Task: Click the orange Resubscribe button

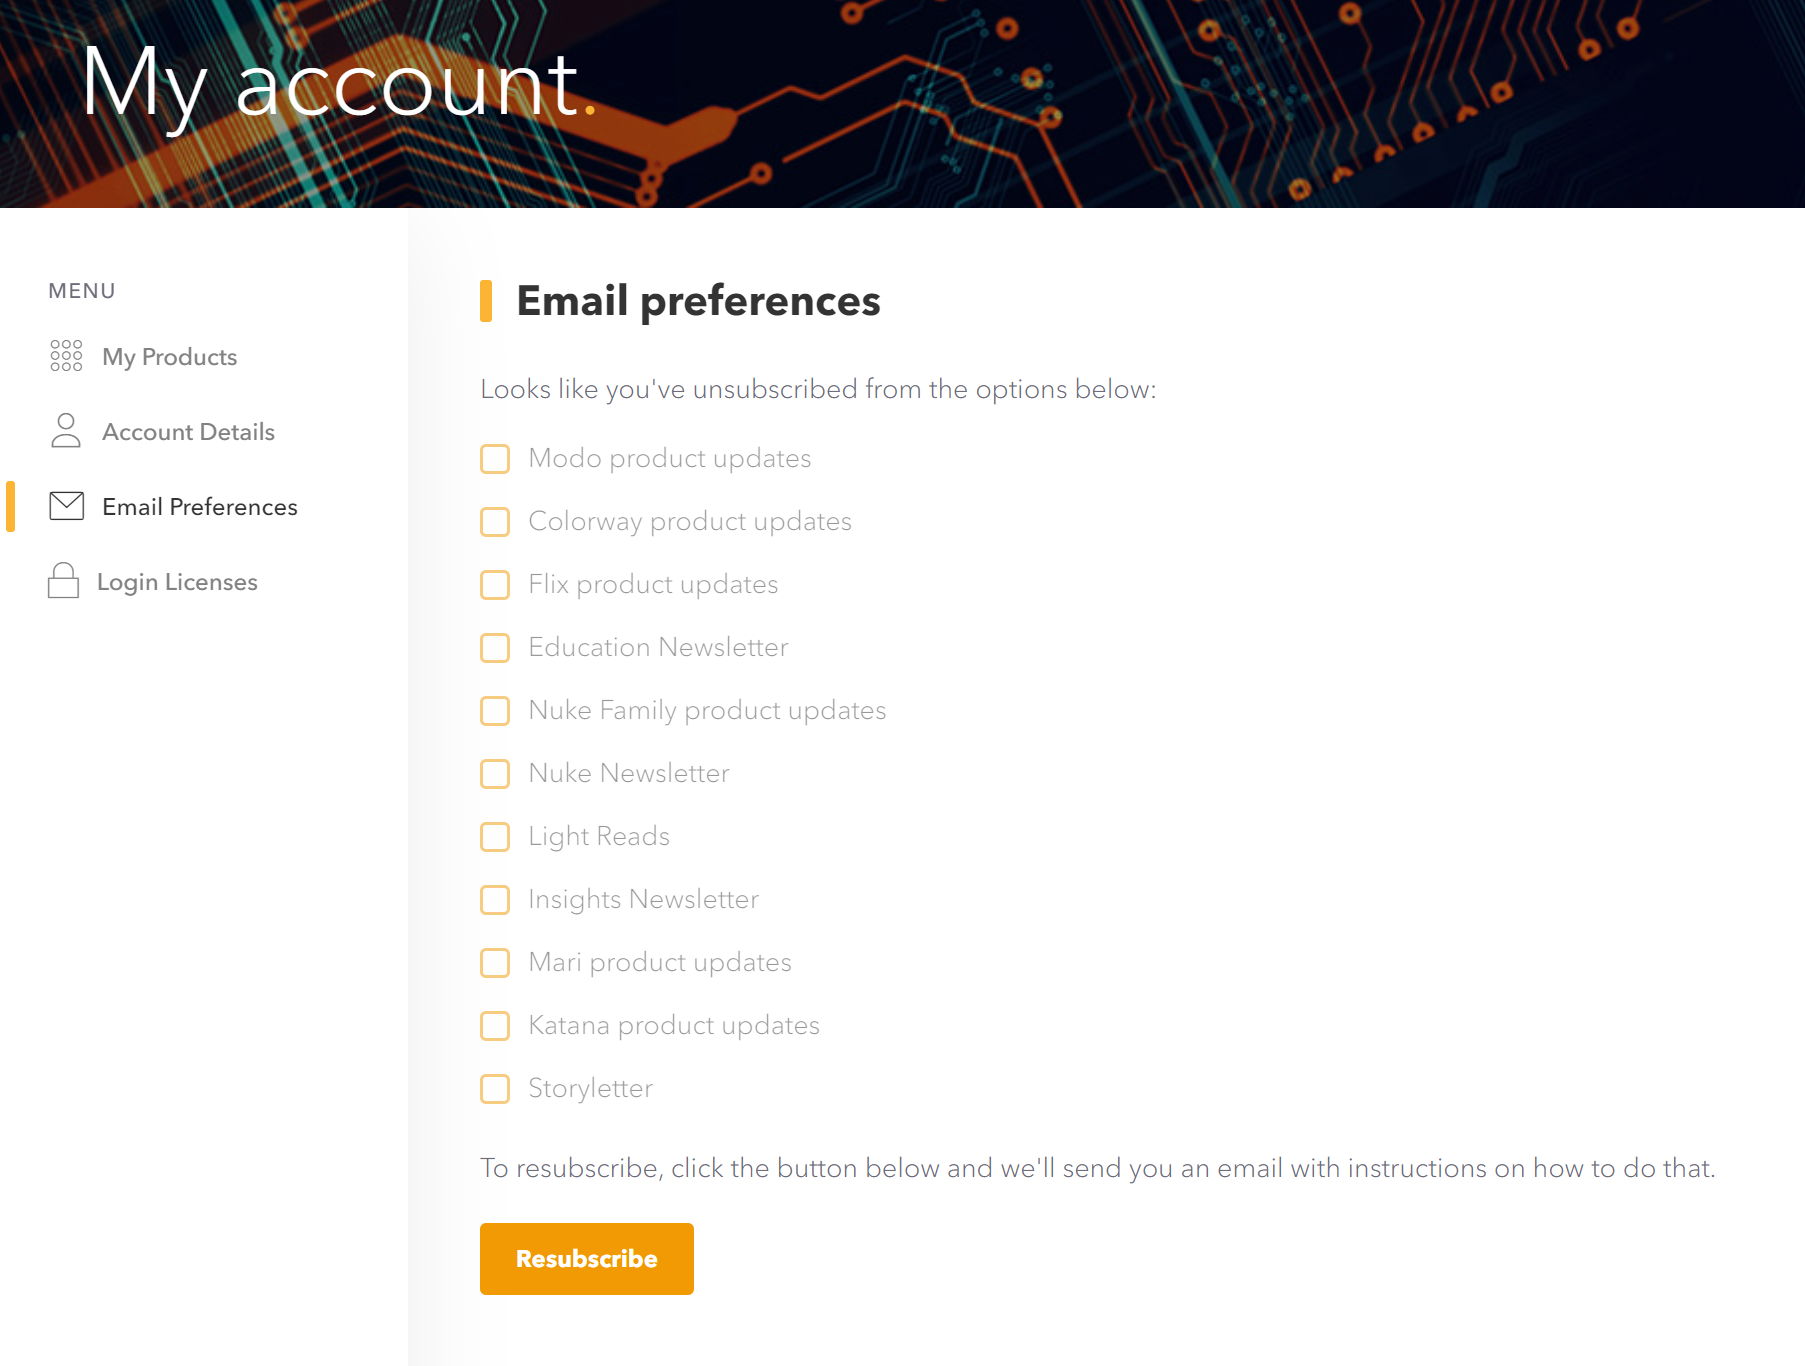Action: (x=587, y=1259)
